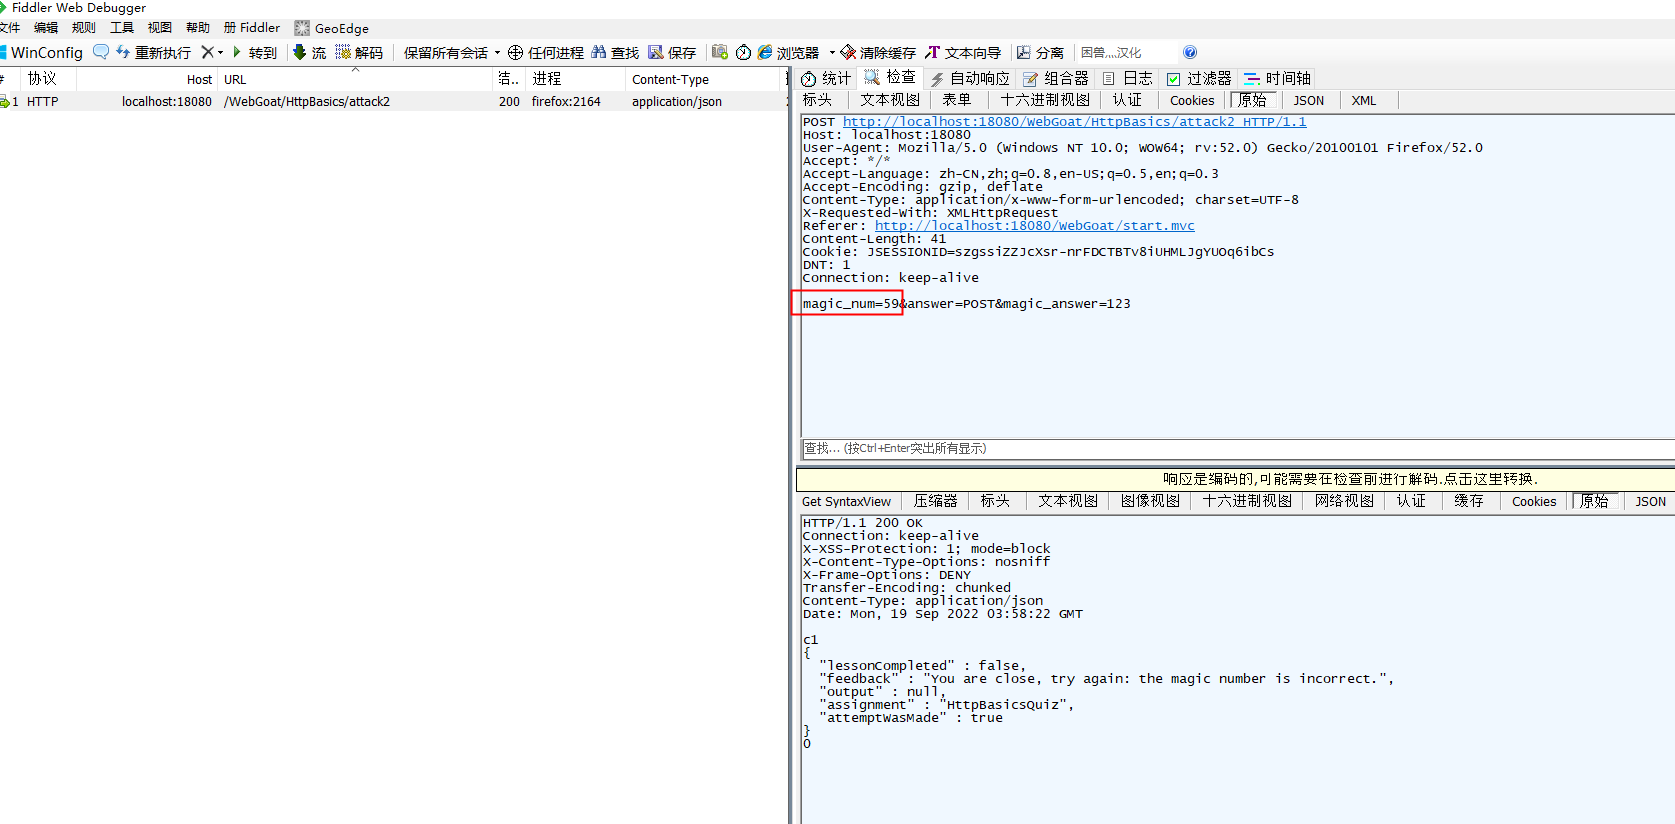Select the request 表单 WebForms tab
This screenshot has height=824, width=1675.
coord(957,100)
